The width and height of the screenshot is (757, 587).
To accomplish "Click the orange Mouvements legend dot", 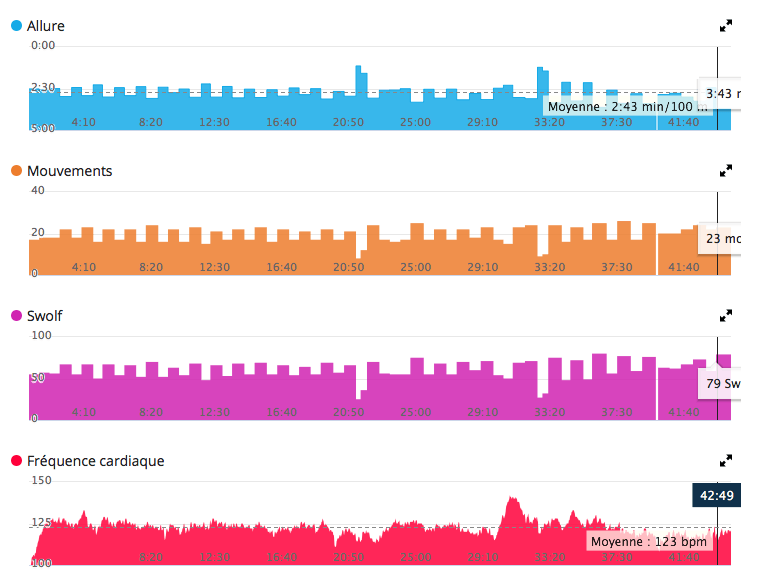I will coord(16,171).
